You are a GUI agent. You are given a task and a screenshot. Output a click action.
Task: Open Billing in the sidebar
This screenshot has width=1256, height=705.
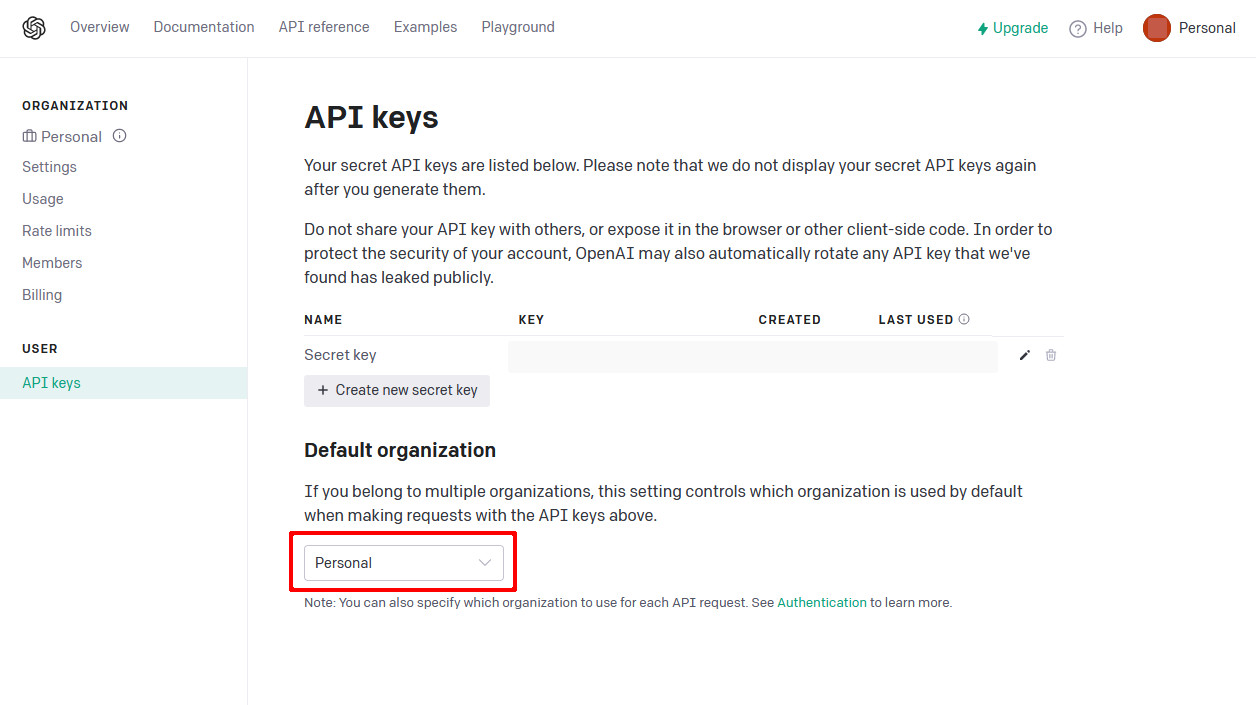[42, 295]
